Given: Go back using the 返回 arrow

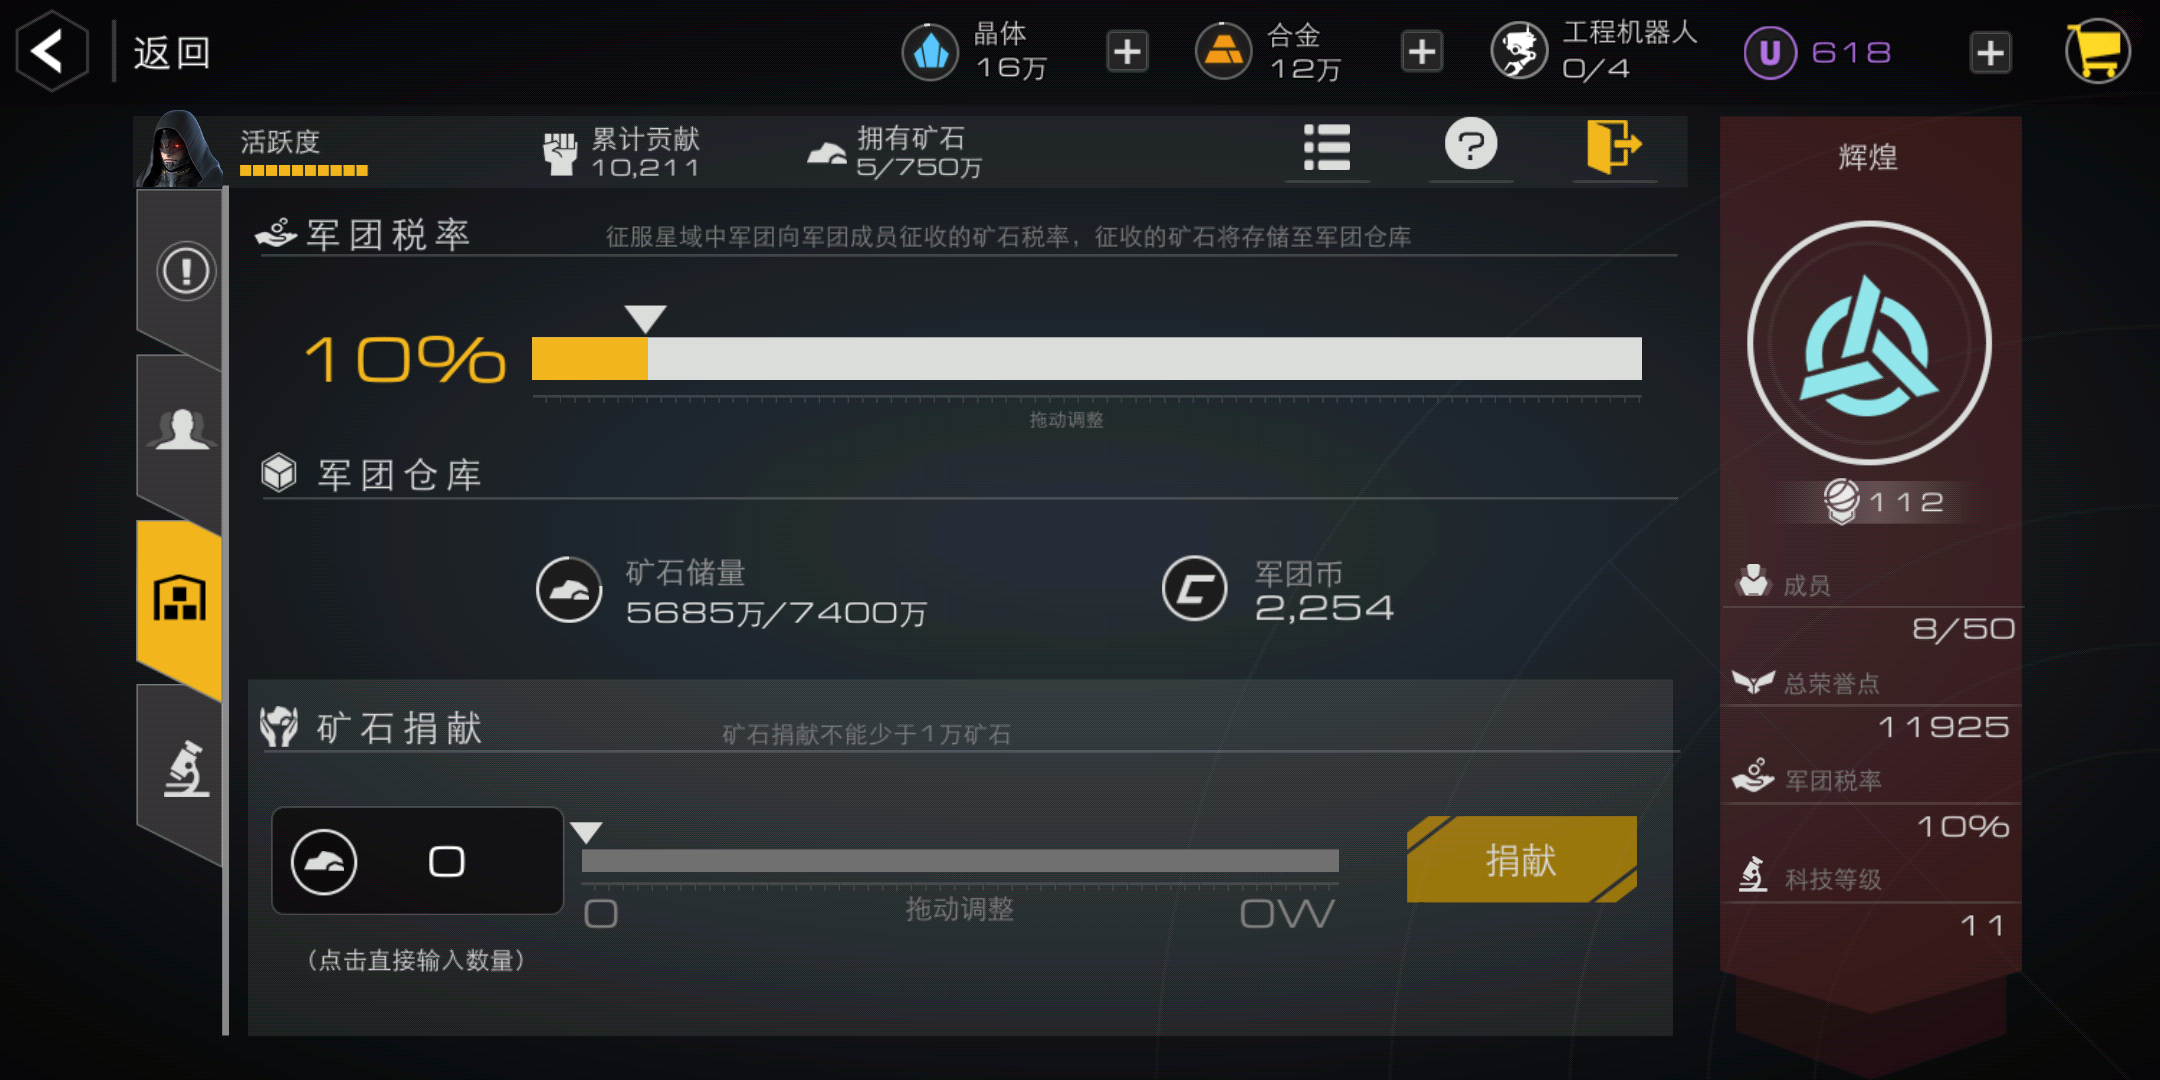Looking at the screenshot, I should click(x=50, y=52).
